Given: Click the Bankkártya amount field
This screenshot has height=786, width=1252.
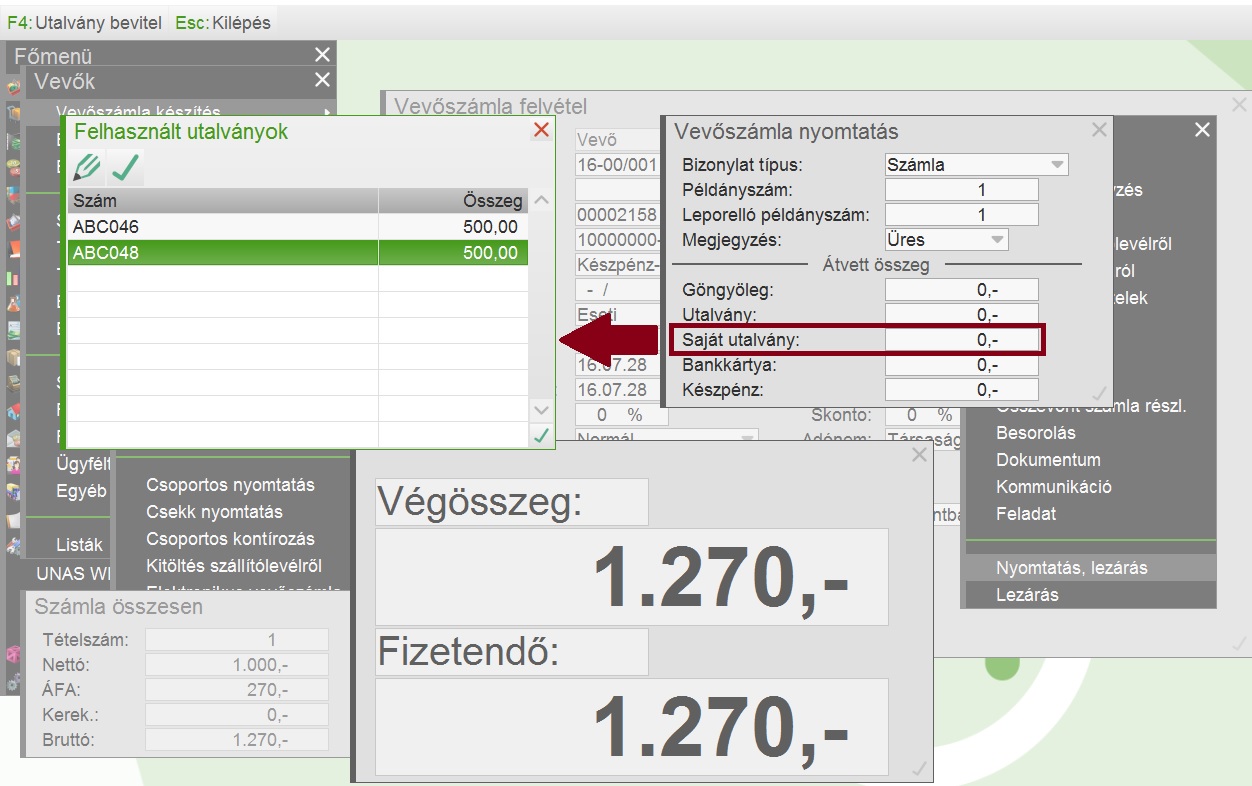Looking at the screenshot, I should point(961,365).
